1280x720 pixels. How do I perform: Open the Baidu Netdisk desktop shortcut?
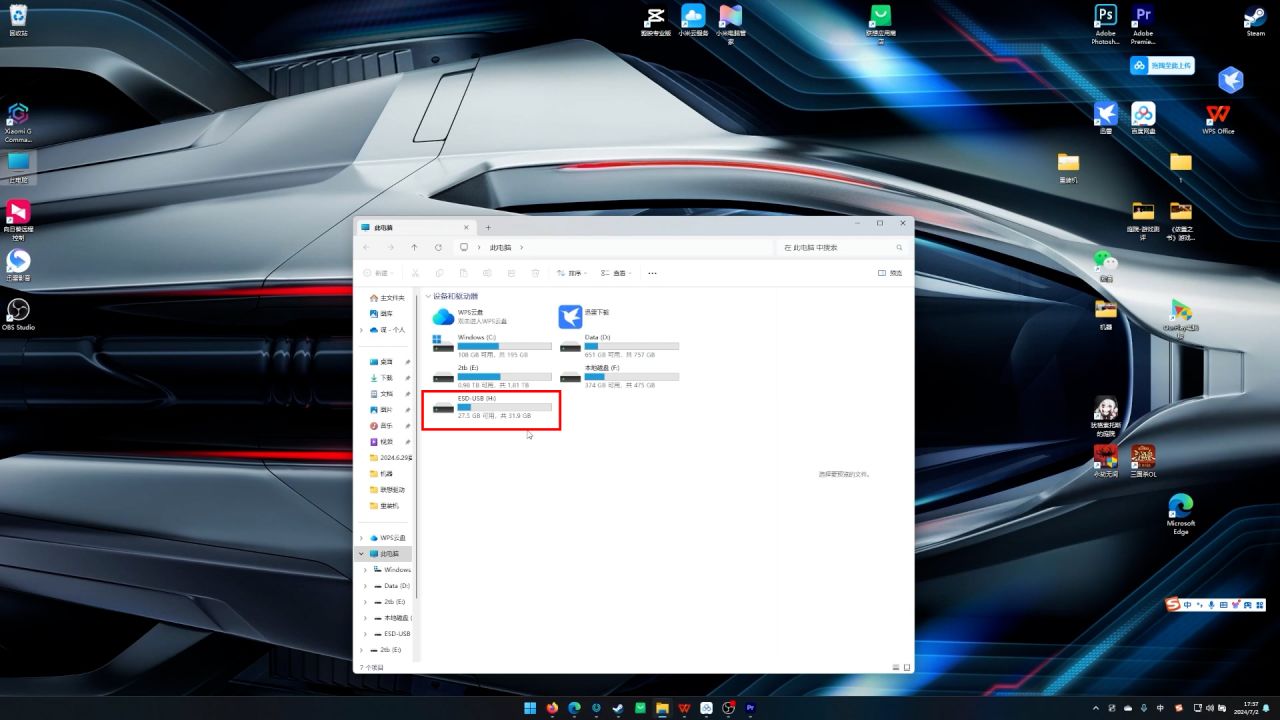click(x=1143, y=118)
